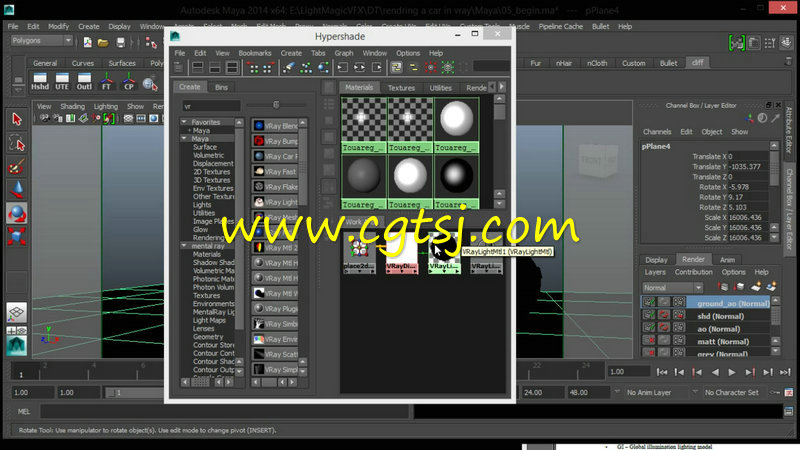
Task: Open the Polygons menu set dropdown
Action: [x=41, y=40]
